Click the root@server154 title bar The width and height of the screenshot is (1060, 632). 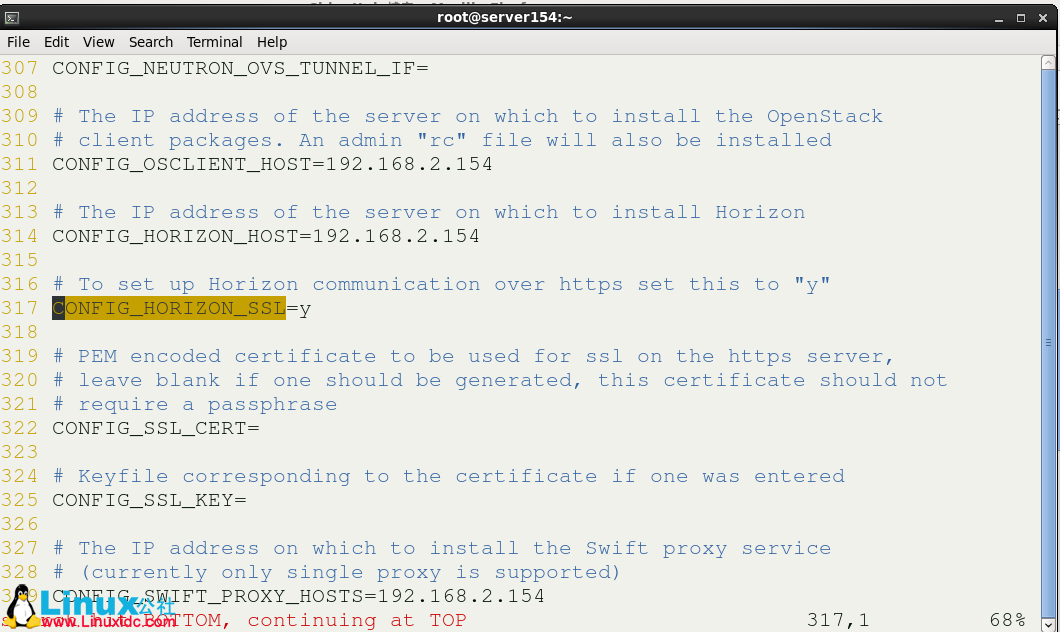pos(504,16)
